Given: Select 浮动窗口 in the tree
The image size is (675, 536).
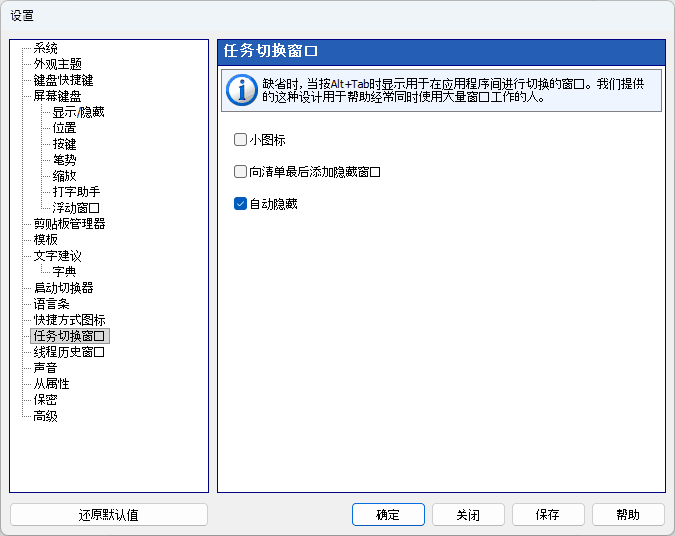Looking at the screenshot, I should [76, 208].
